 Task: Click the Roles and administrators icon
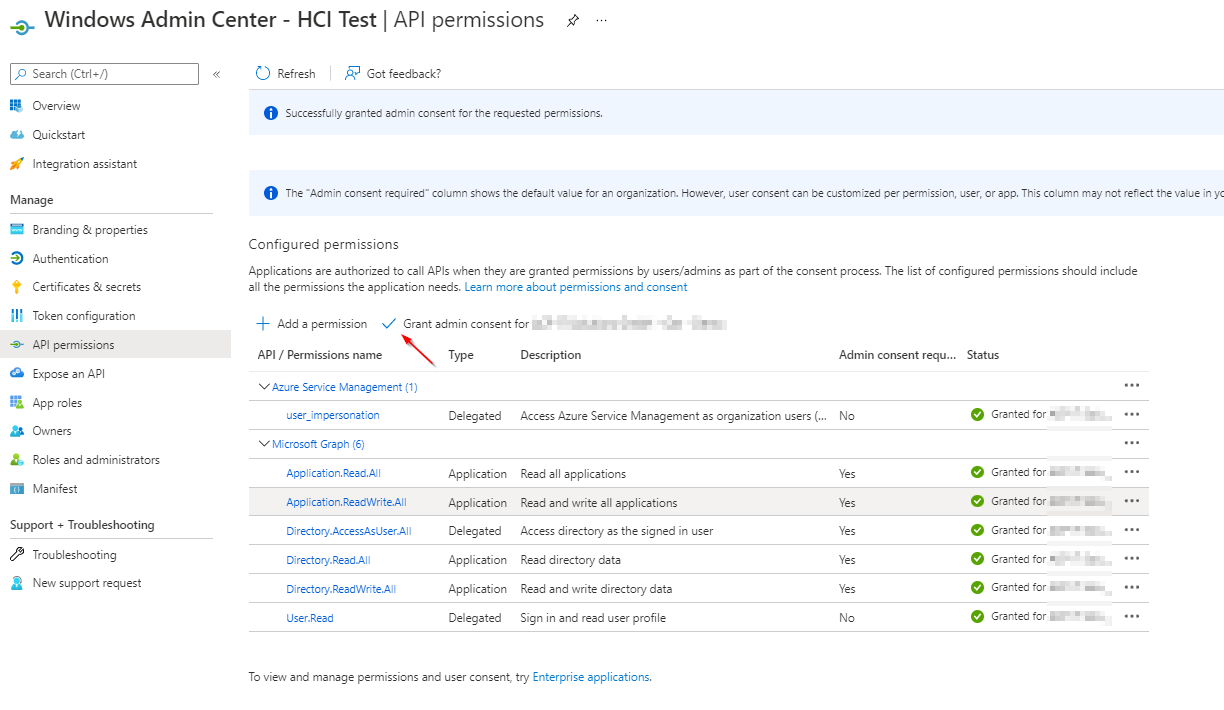(17, 460)
